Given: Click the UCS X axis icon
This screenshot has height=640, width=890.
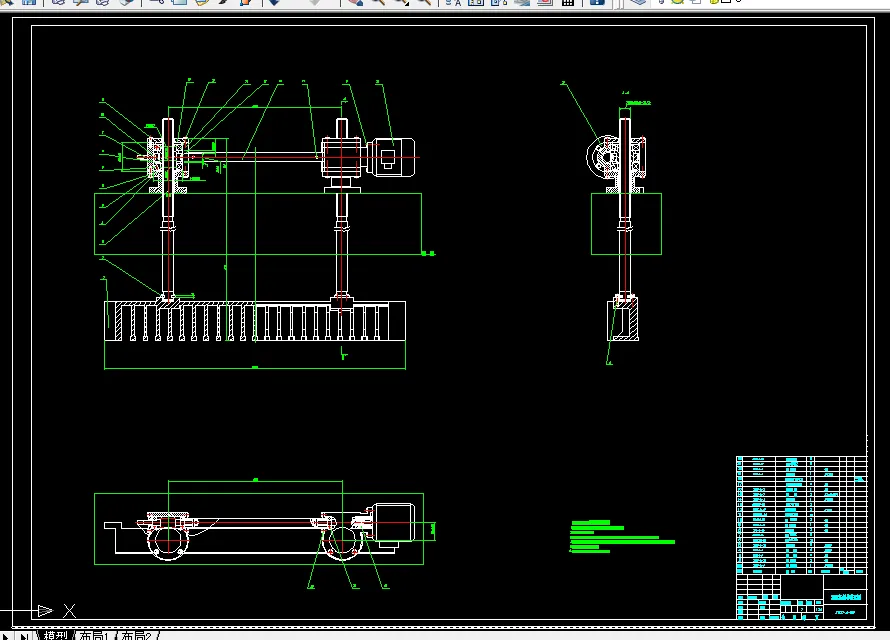Looking at the screenshot, I should (x=69, y=610).
